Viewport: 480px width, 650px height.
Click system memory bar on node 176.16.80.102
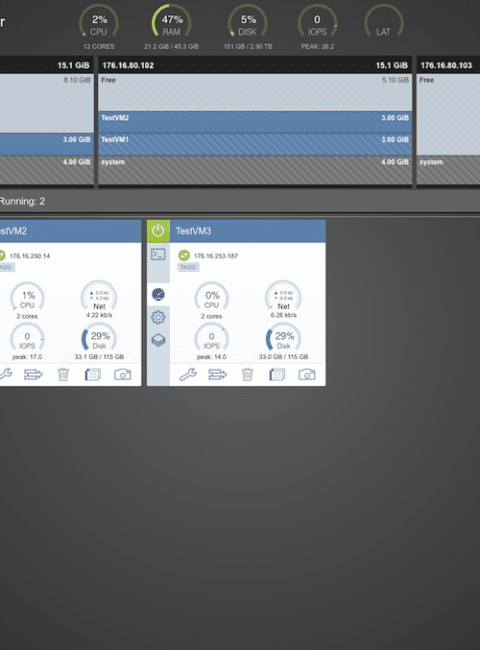tap(255, 170)
